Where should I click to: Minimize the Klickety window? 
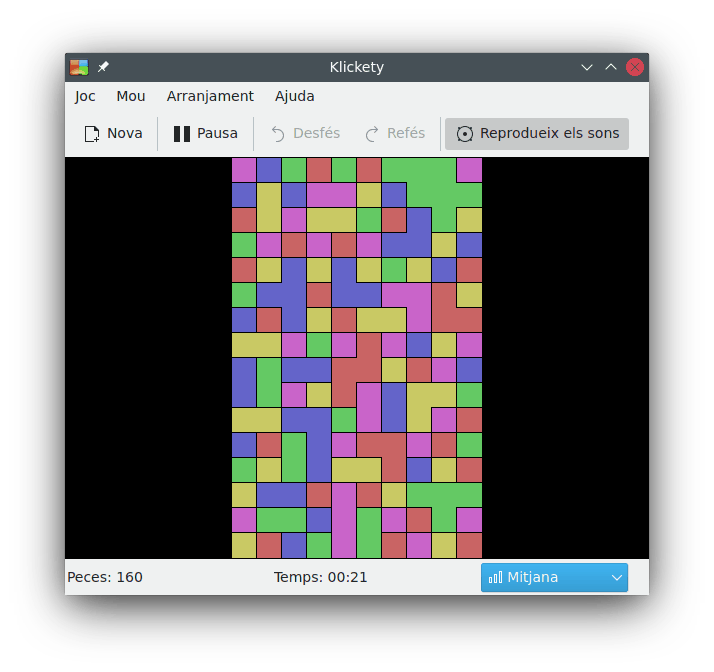click(587, 67)
